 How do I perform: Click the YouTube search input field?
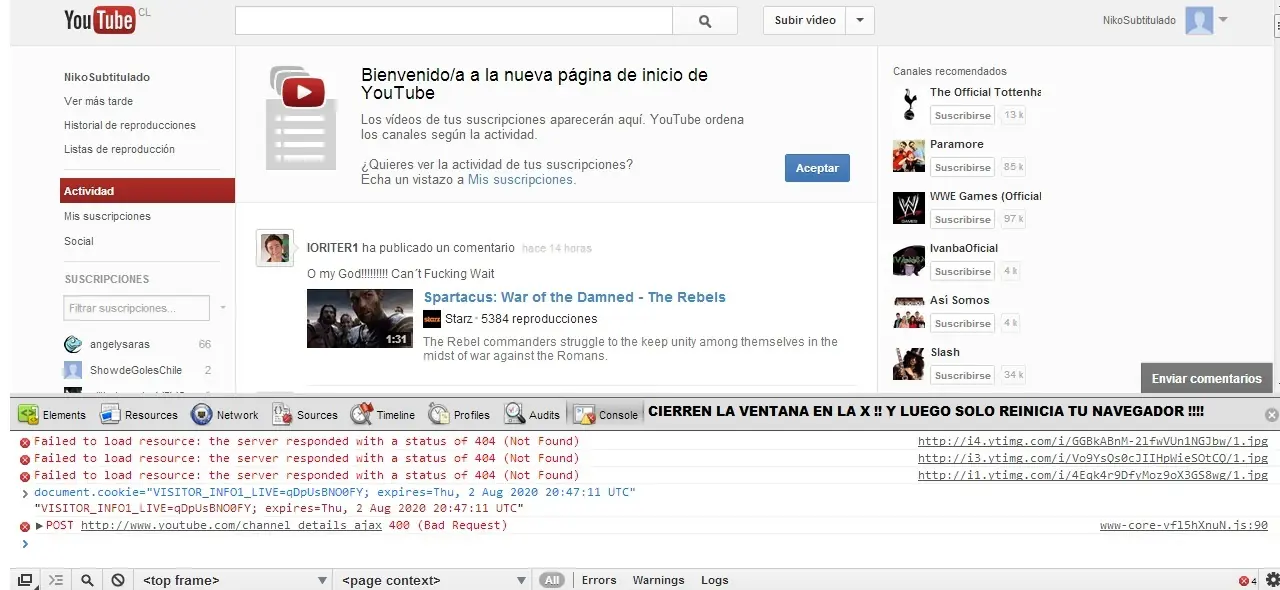point(454,20)
